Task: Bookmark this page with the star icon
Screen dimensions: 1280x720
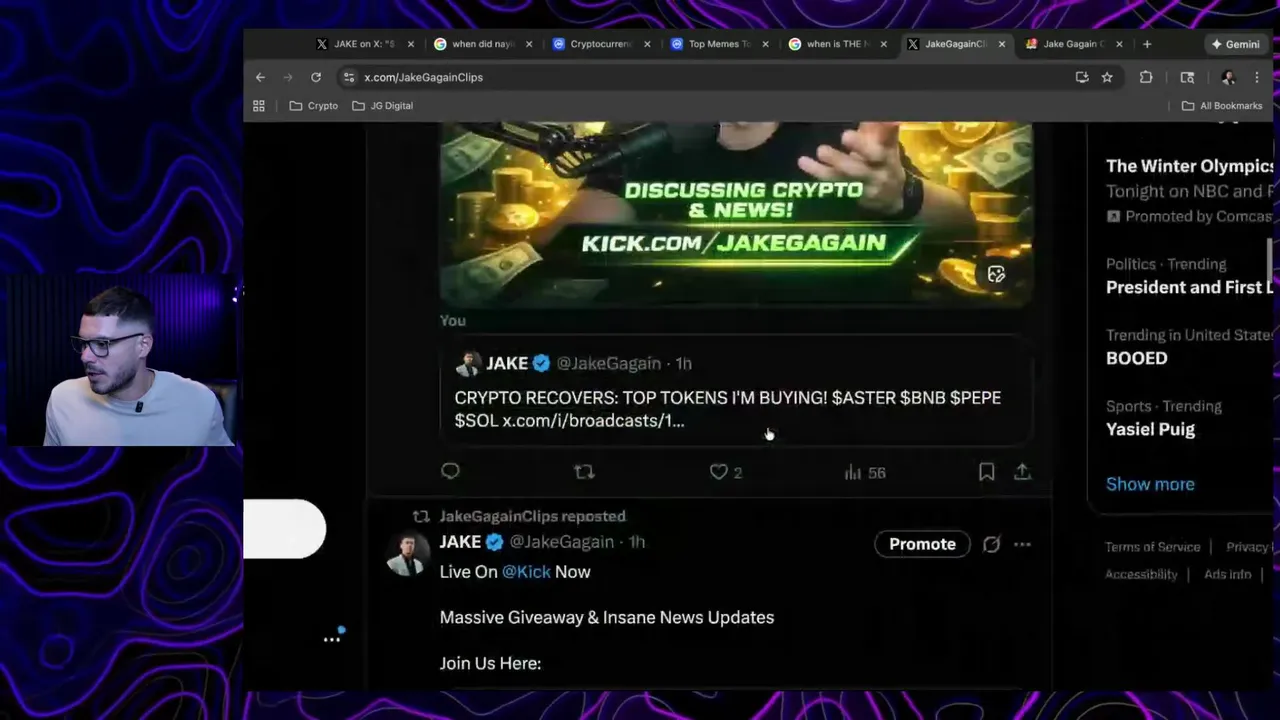Action: tap(1107, 77)
